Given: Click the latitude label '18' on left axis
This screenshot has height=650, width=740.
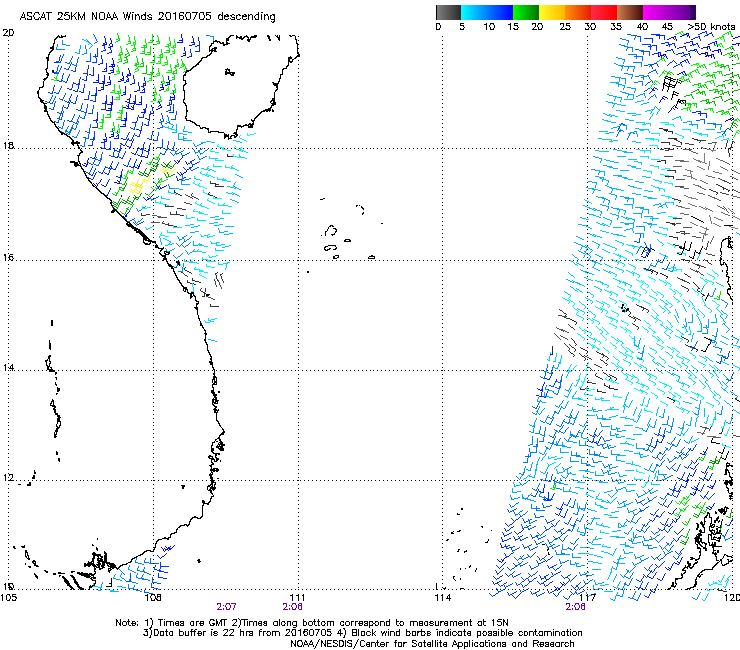Looking at the screenshot, I should (x=8, y=145).
